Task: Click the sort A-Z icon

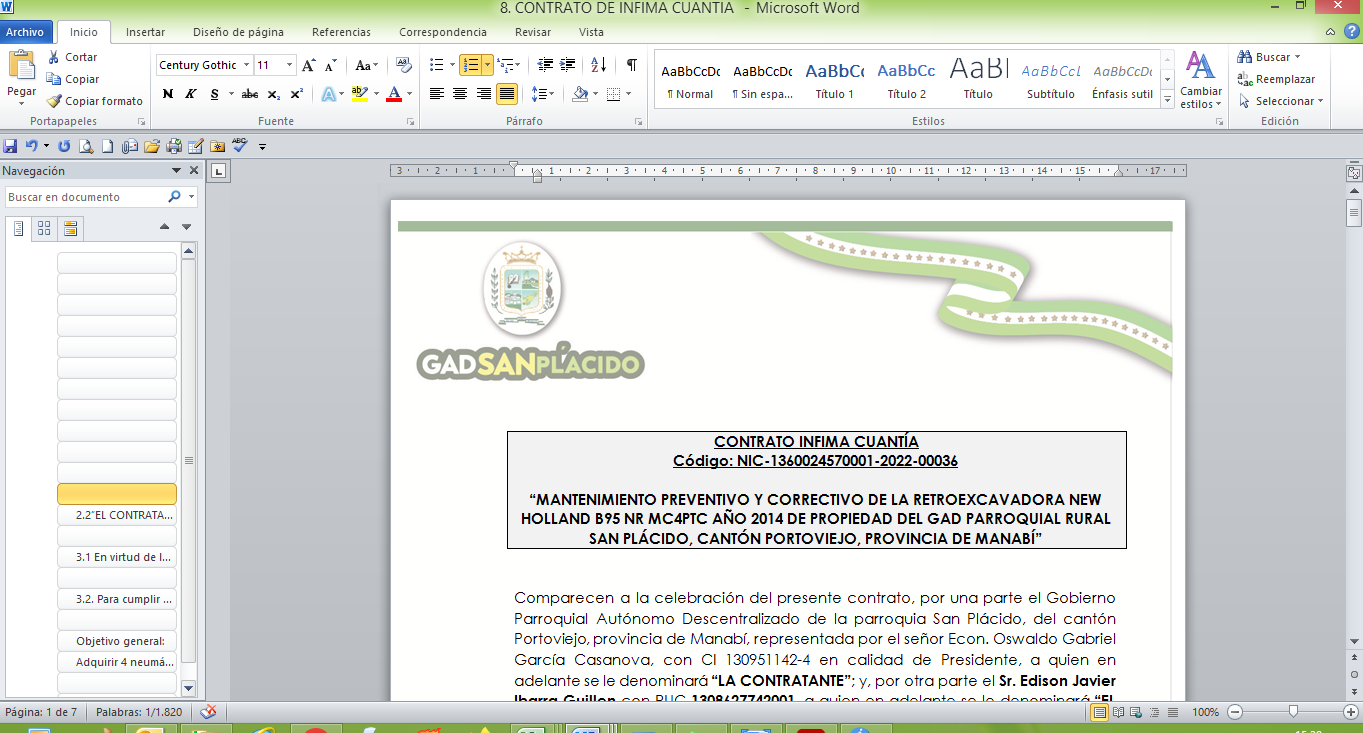Action: (598, 65)
